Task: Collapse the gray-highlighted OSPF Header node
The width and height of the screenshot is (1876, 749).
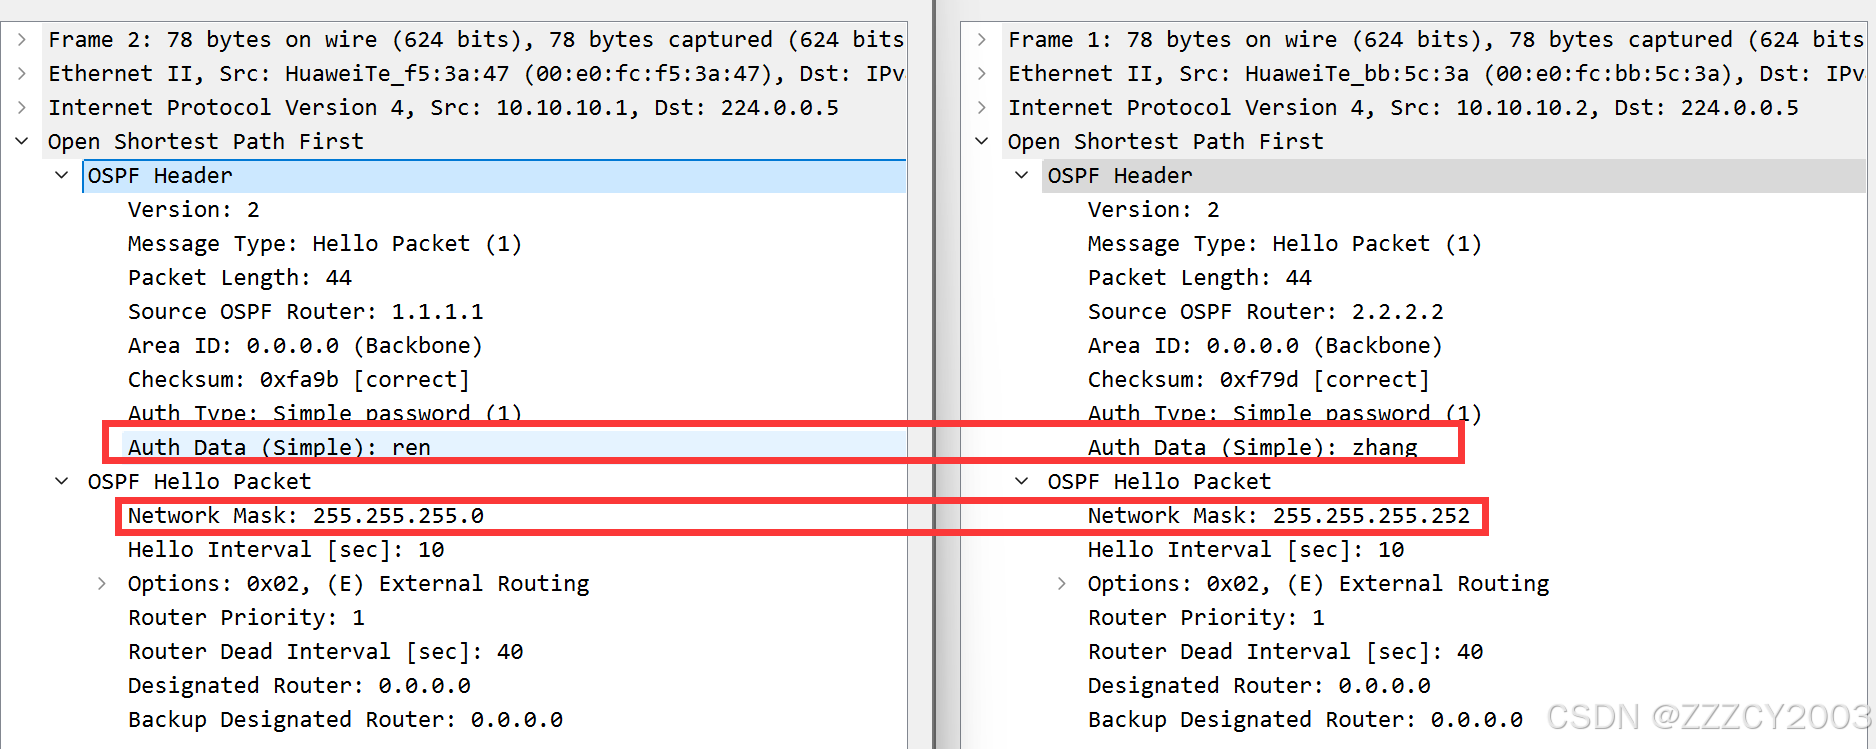Action: tap(1022, 176)
